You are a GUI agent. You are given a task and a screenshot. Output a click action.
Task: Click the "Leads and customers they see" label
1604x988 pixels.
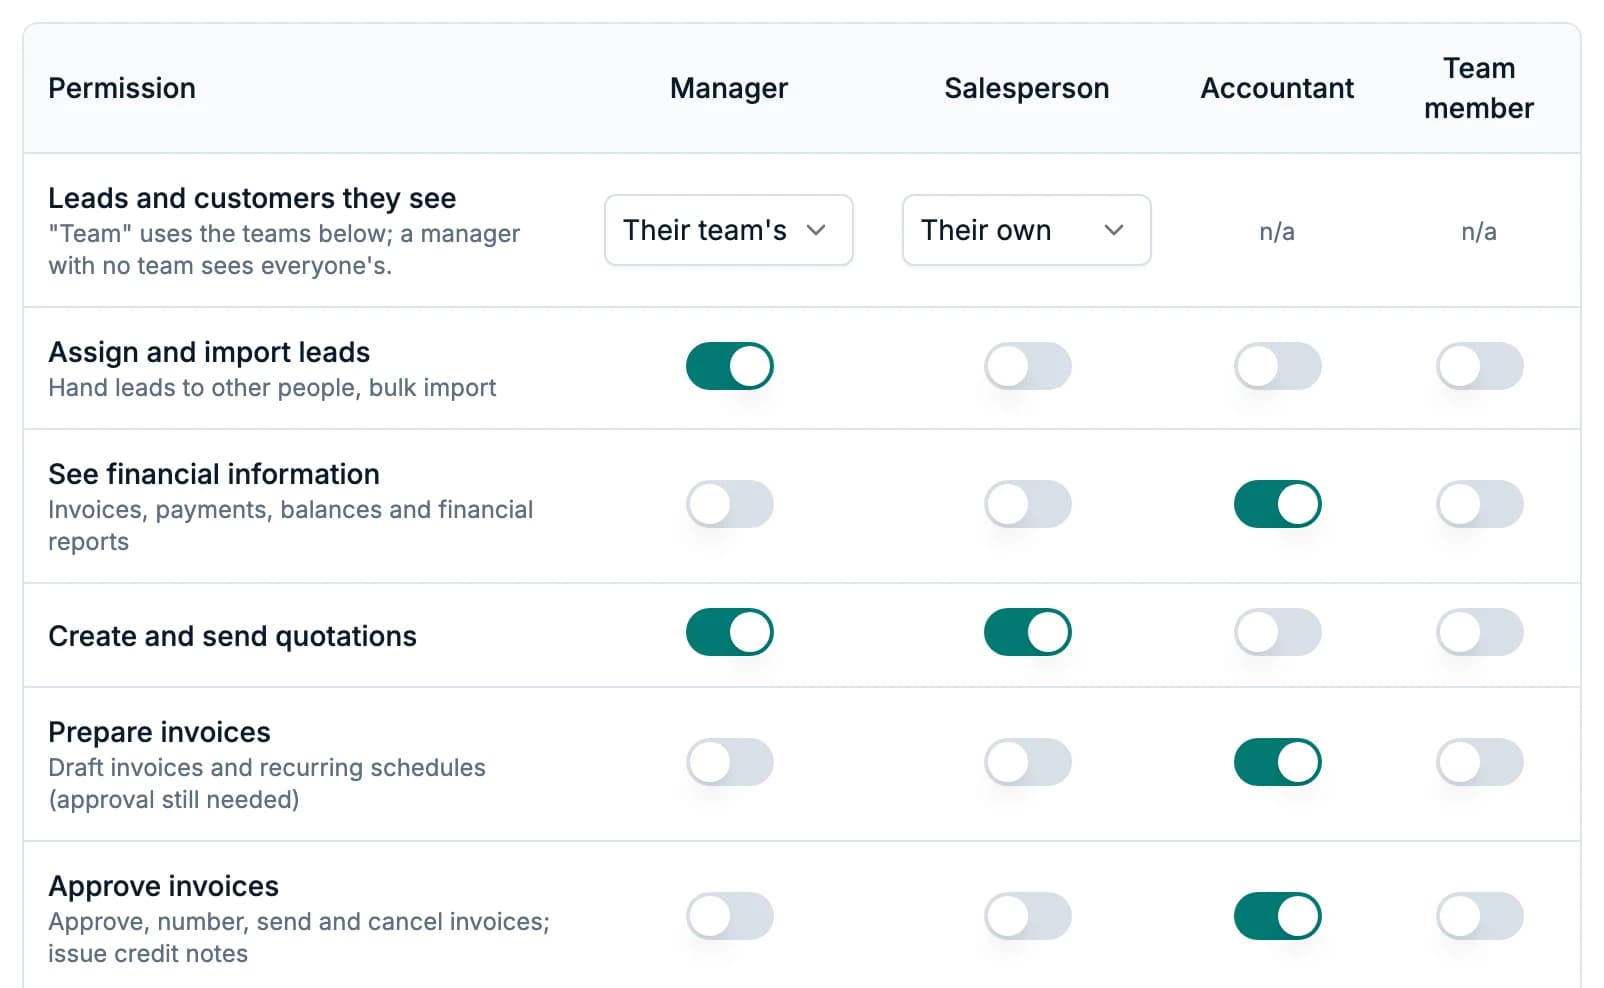(252, 198)
